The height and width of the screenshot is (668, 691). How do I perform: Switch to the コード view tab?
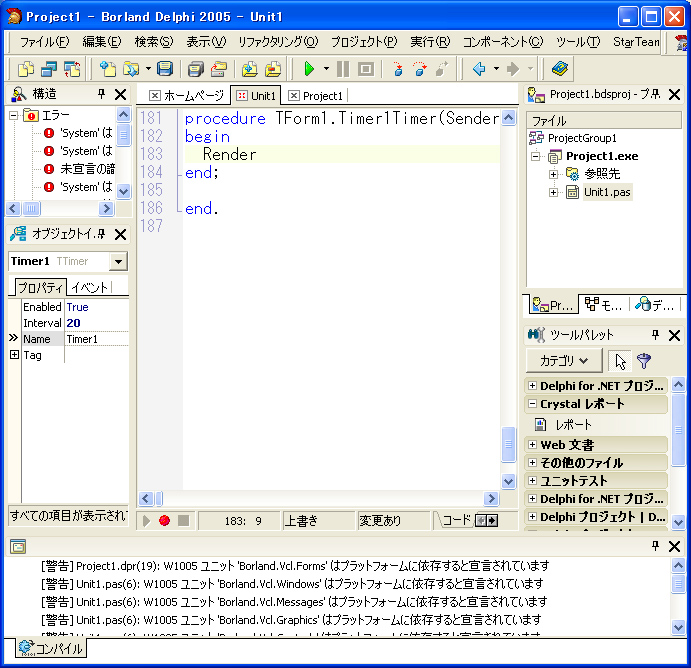click(455, 520)
